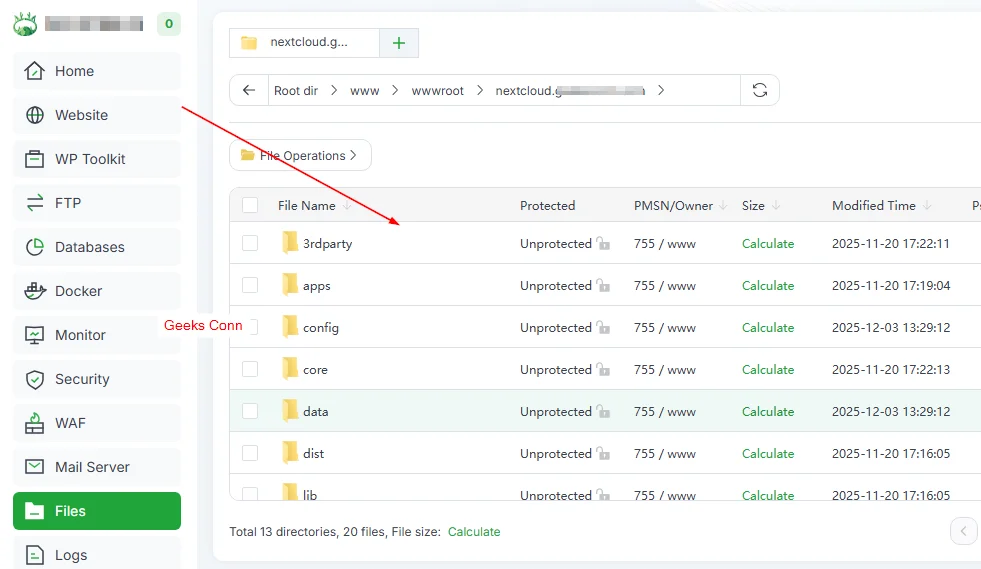Click the Monitor chart icon
Screen dimensions: 981x569
pos(34,335)
